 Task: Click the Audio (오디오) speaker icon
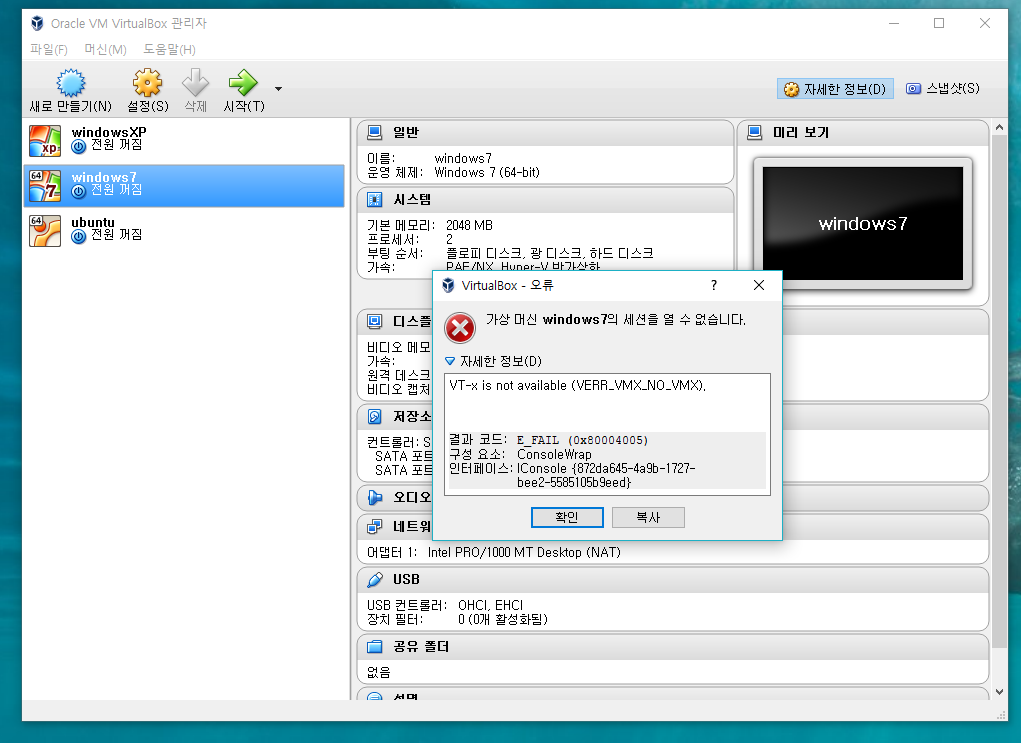[x=374, y=498]
